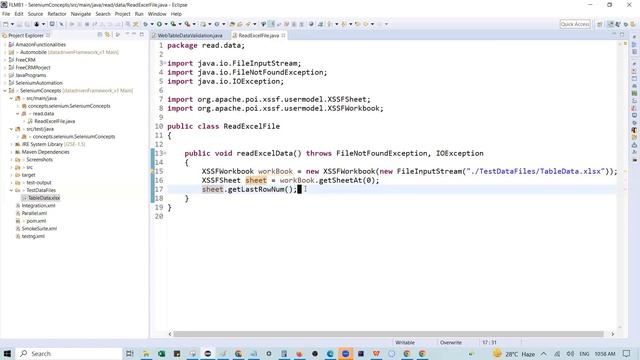Toggle the imports fold marker on line 3
640x360 pixels.
tap(165, 63)
